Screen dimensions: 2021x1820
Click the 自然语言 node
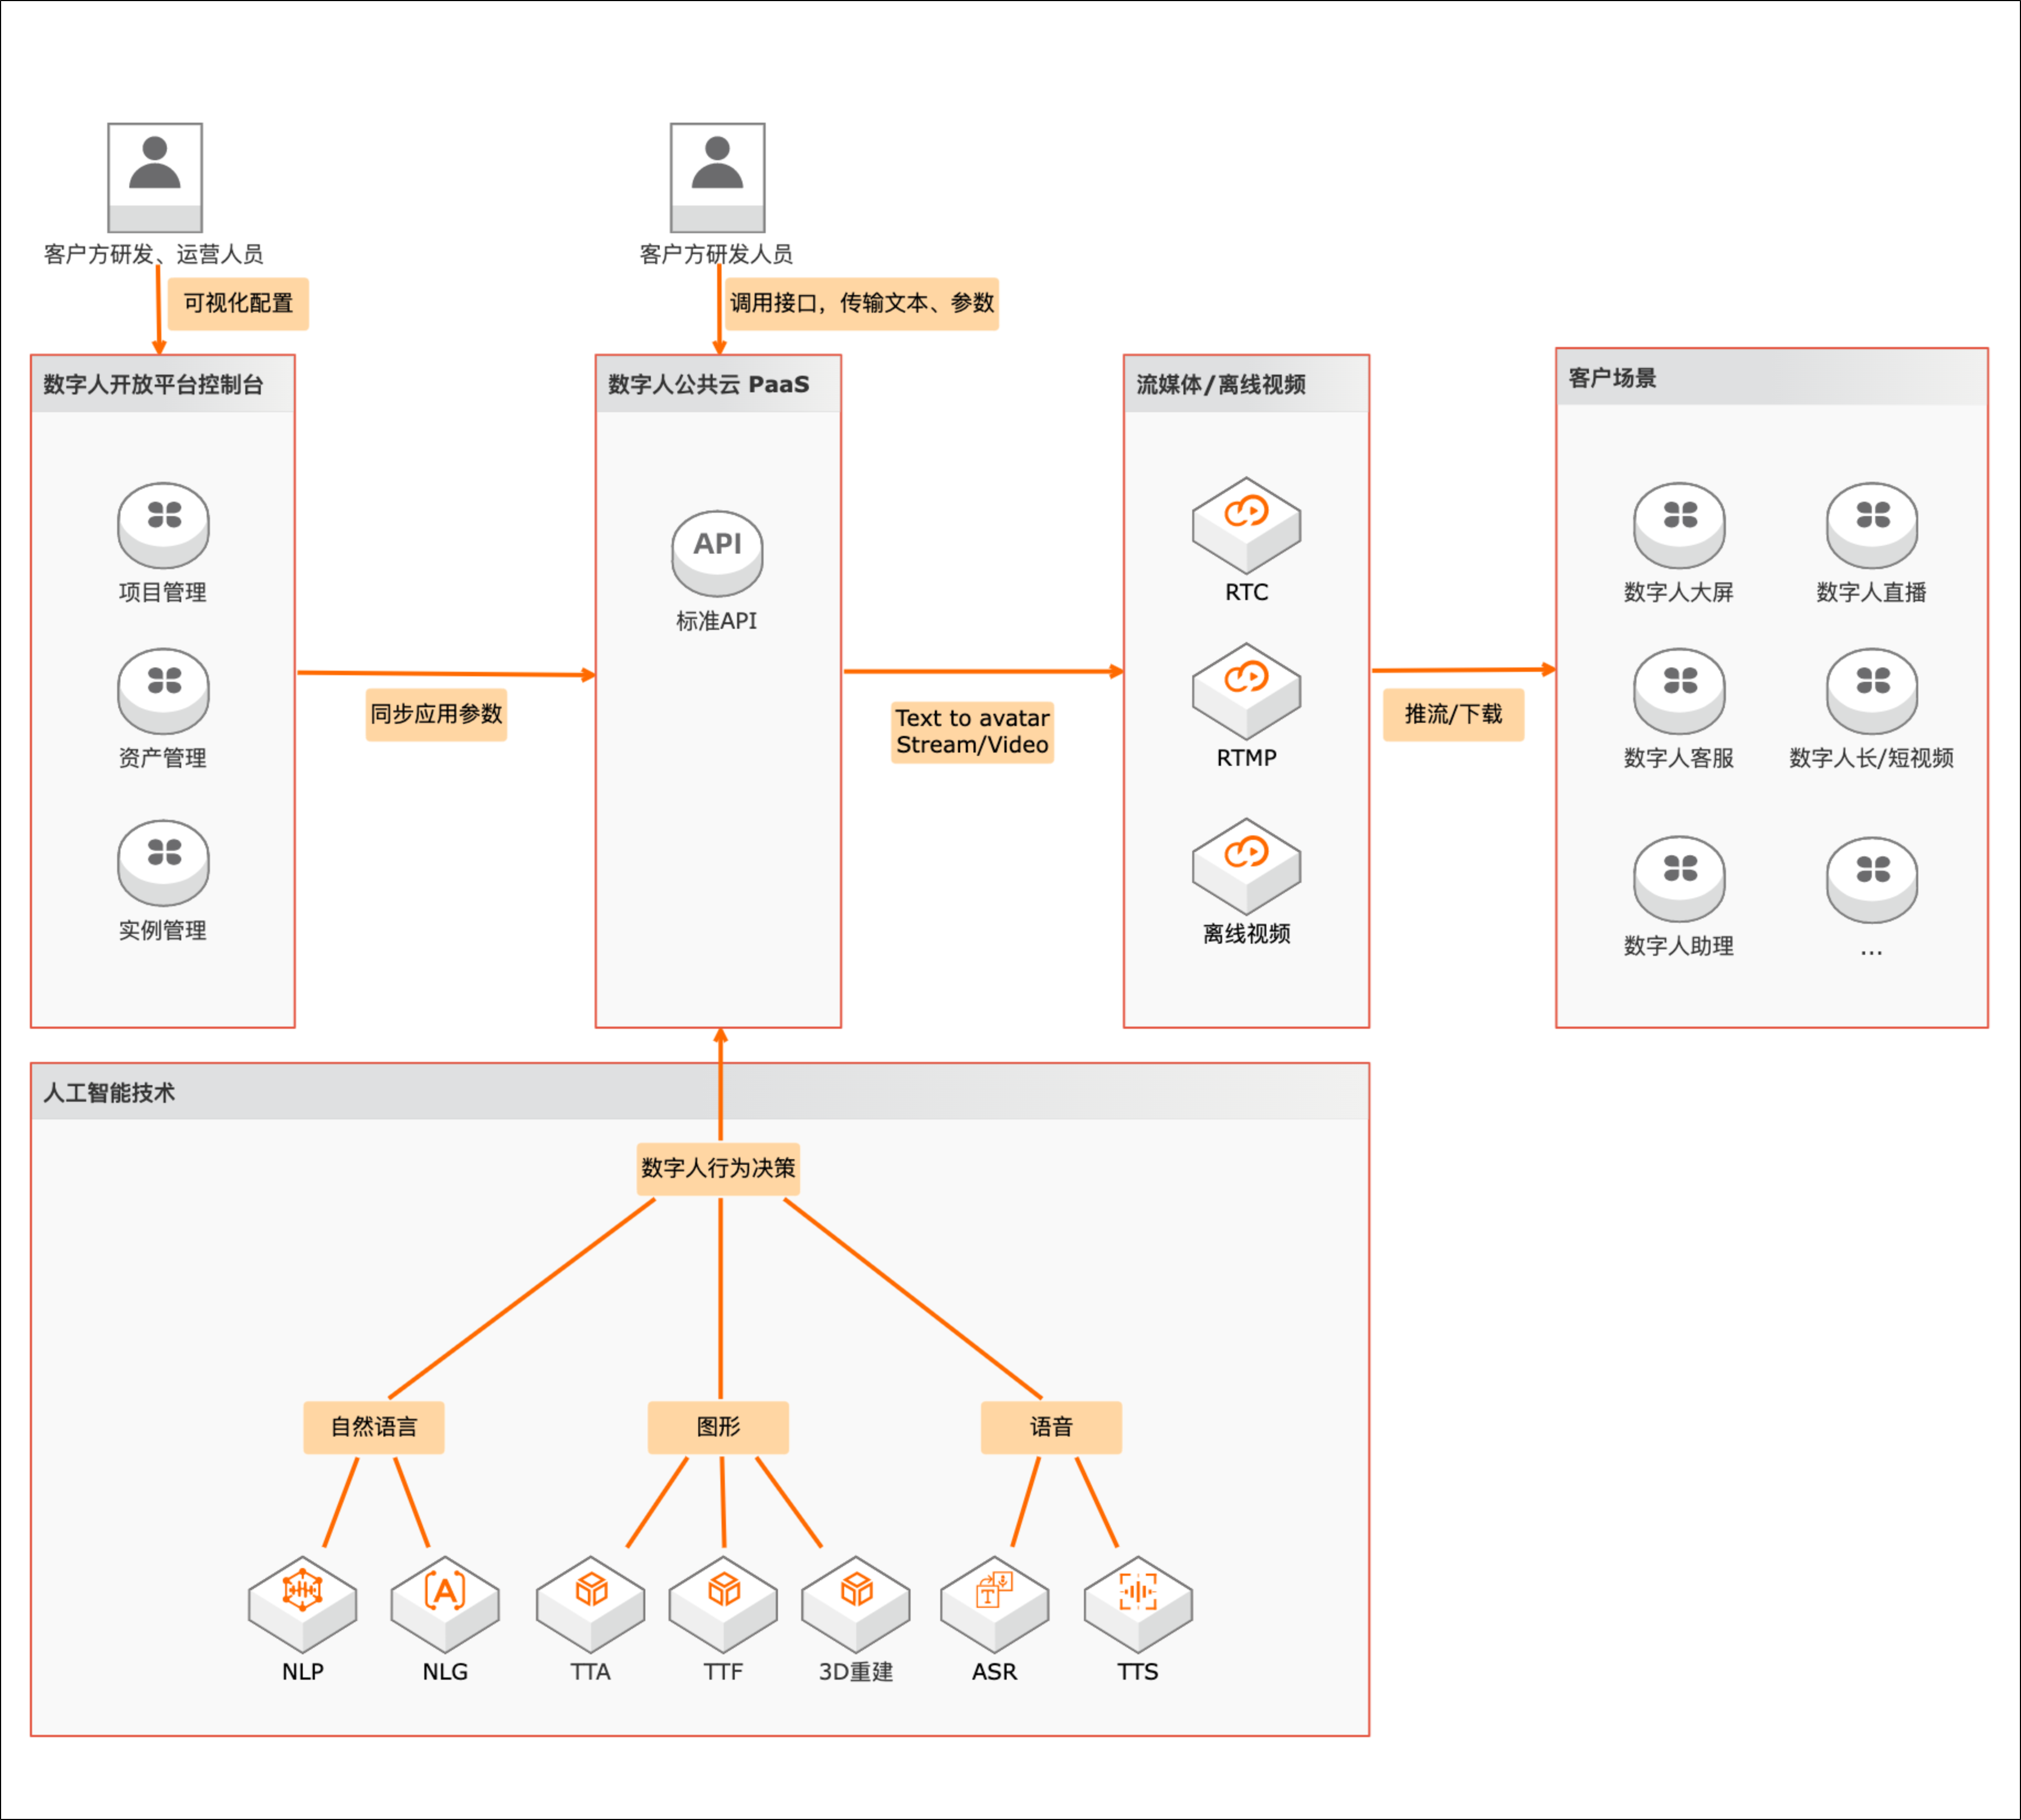coord(374,1427)
